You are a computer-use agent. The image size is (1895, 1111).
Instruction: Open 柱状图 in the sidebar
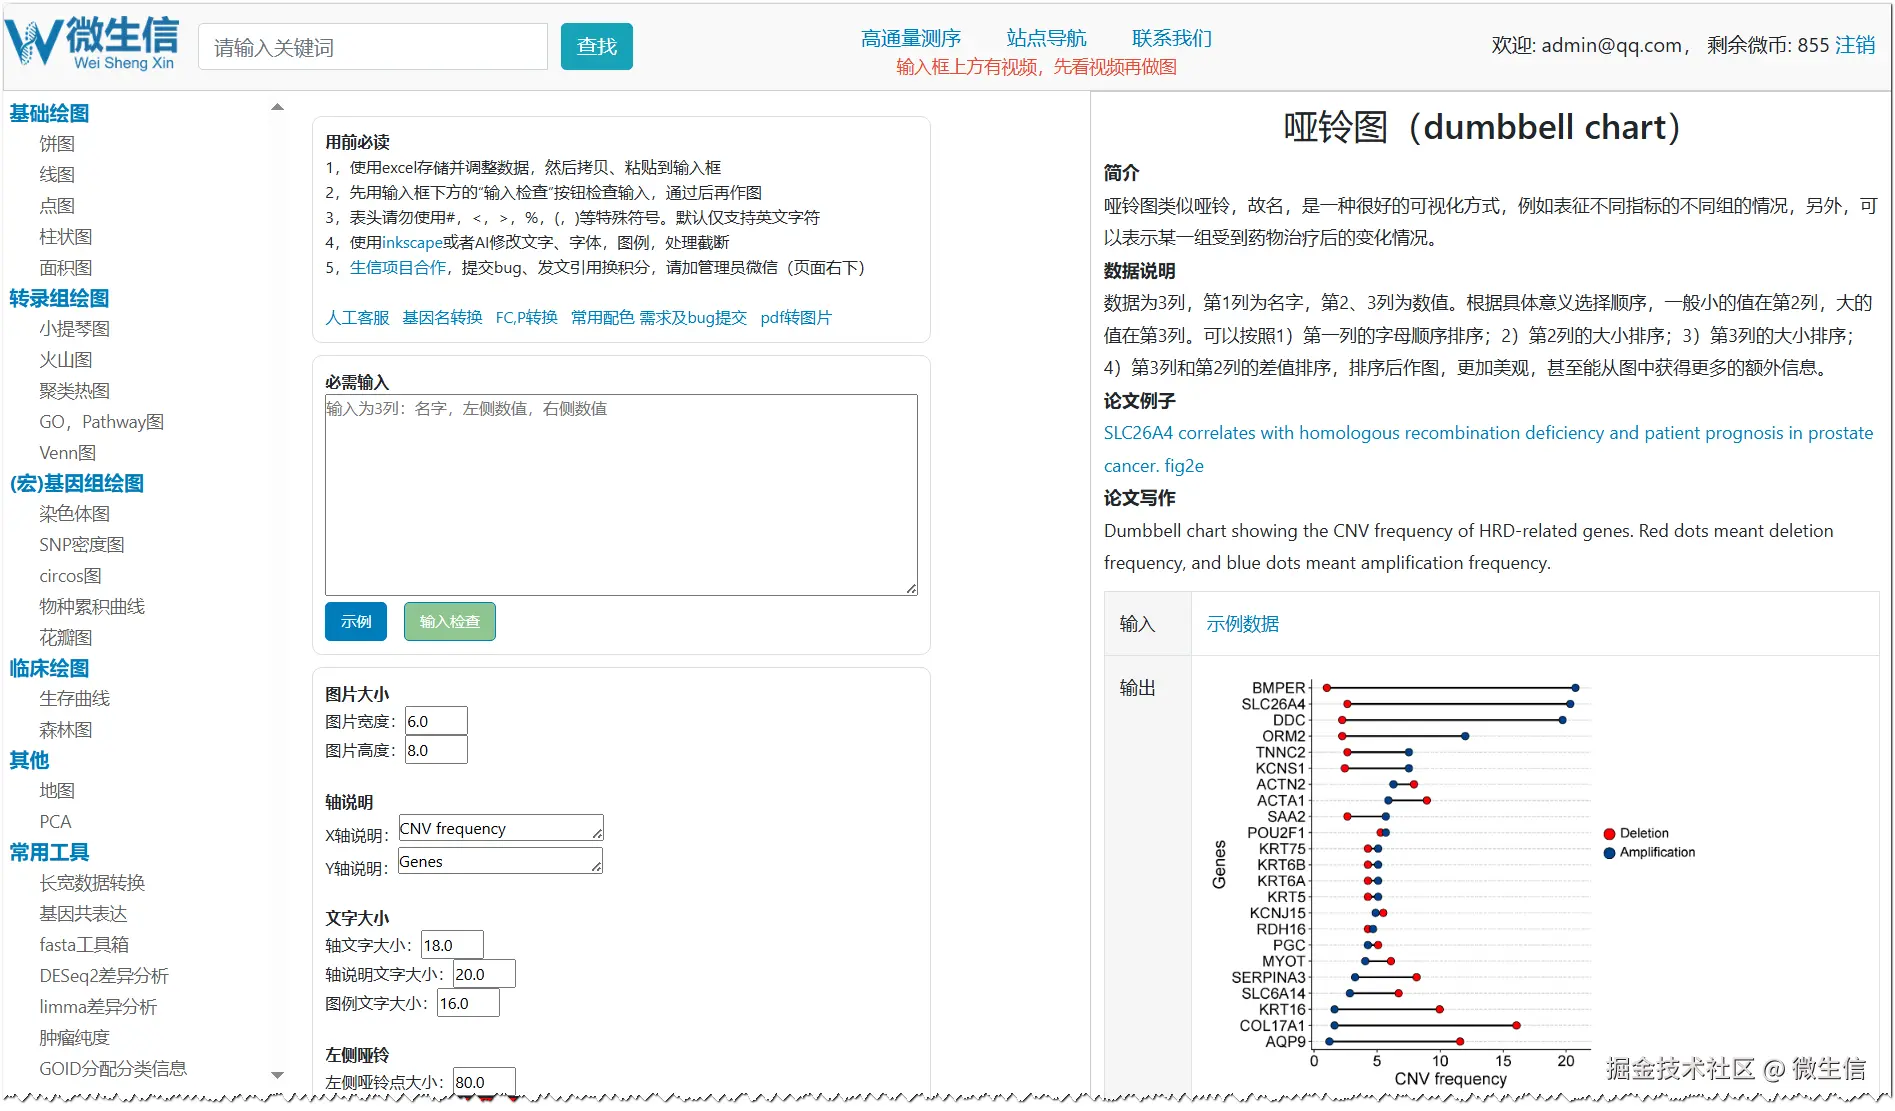click(x=66, y=237)
